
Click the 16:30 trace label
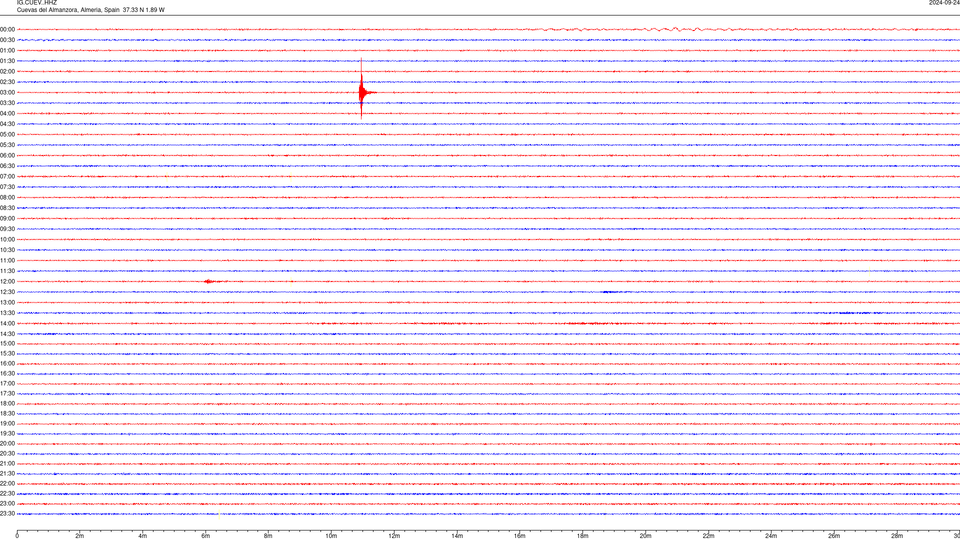pos(7,373)
